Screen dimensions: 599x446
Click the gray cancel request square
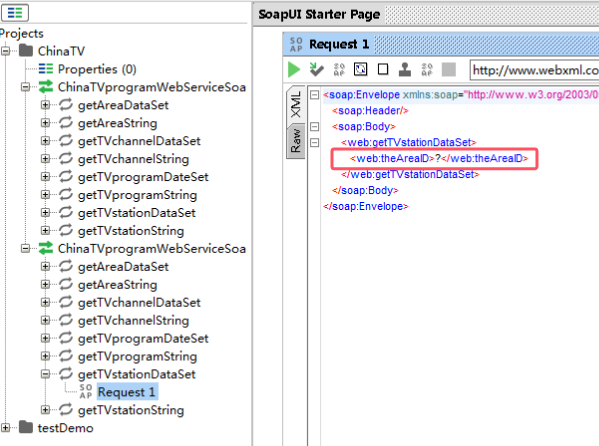coord(449,70)
